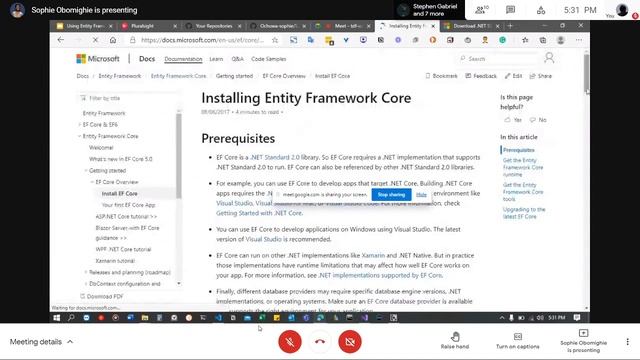This screenshot has width=640, height=360.
Task: Show participants list icon
Action: (x=481, y=10)
